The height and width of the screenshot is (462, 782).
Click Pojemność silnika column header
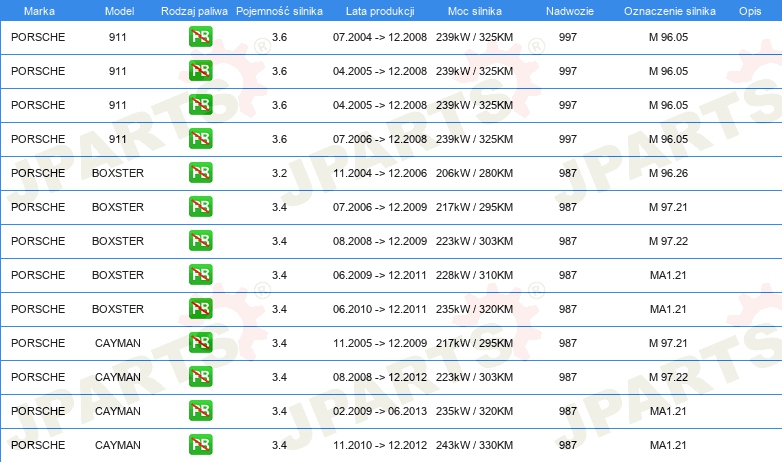click(x=279, y=11)
